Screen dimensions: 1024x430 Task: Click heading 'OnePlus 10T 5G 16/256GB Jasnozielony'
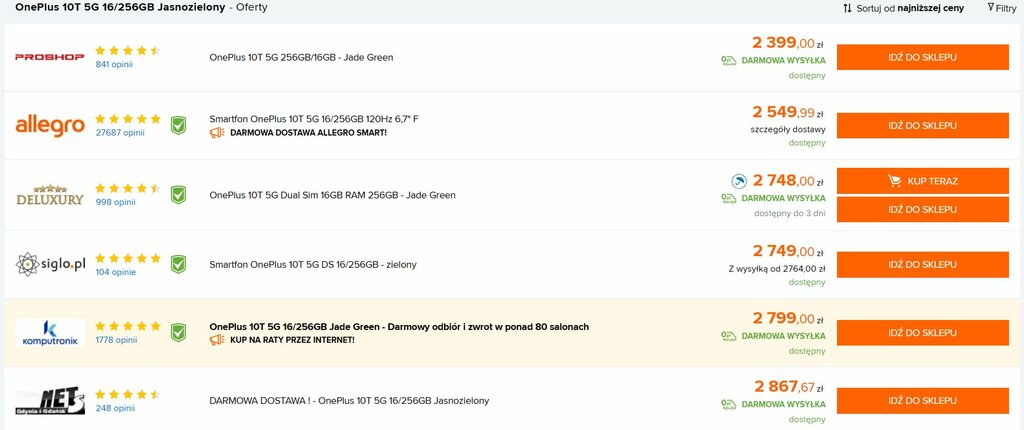point(120,7)
